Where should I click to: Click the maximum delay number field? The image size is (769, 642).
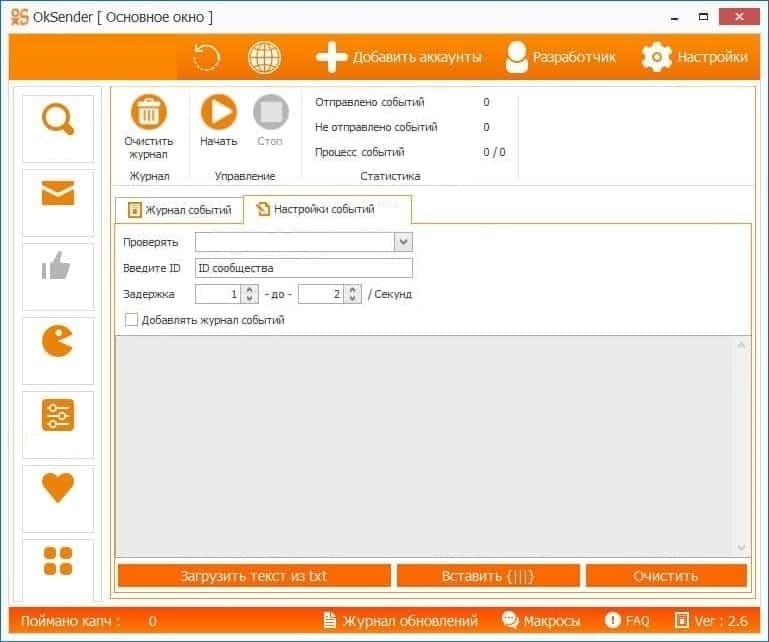pos(321,294)
